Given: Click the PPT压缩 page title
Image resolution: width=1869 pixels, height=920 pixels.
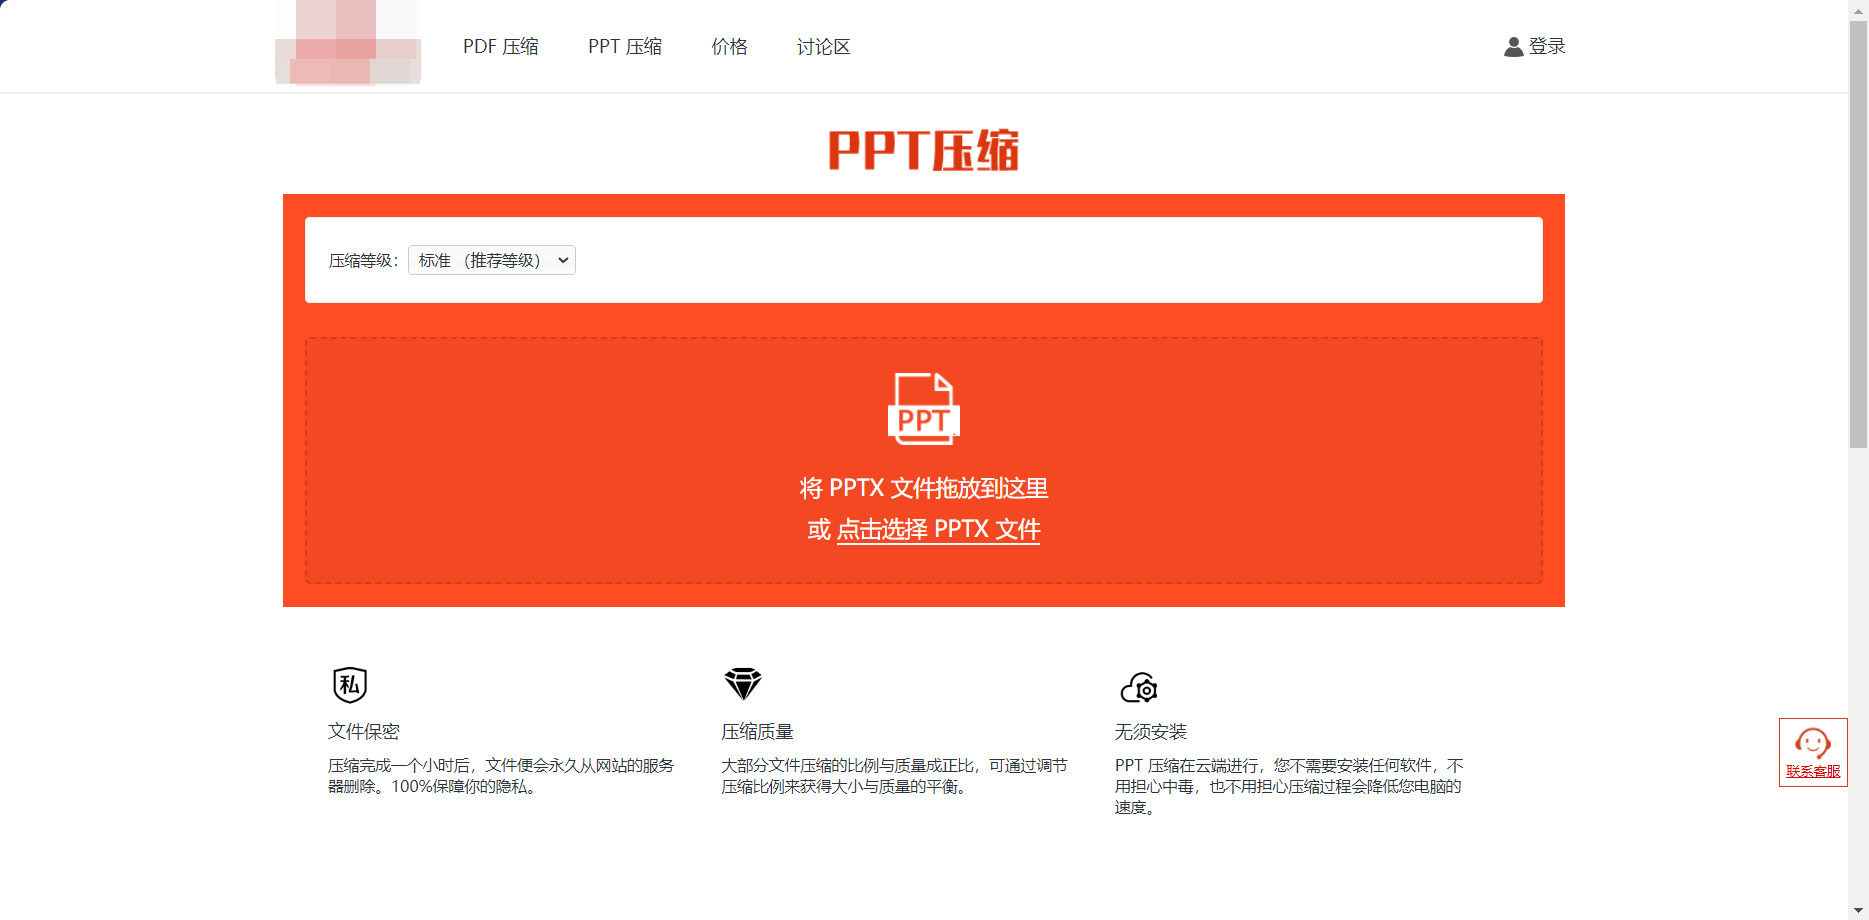Looking at the screenshot, I should click(x=924, y=150).
